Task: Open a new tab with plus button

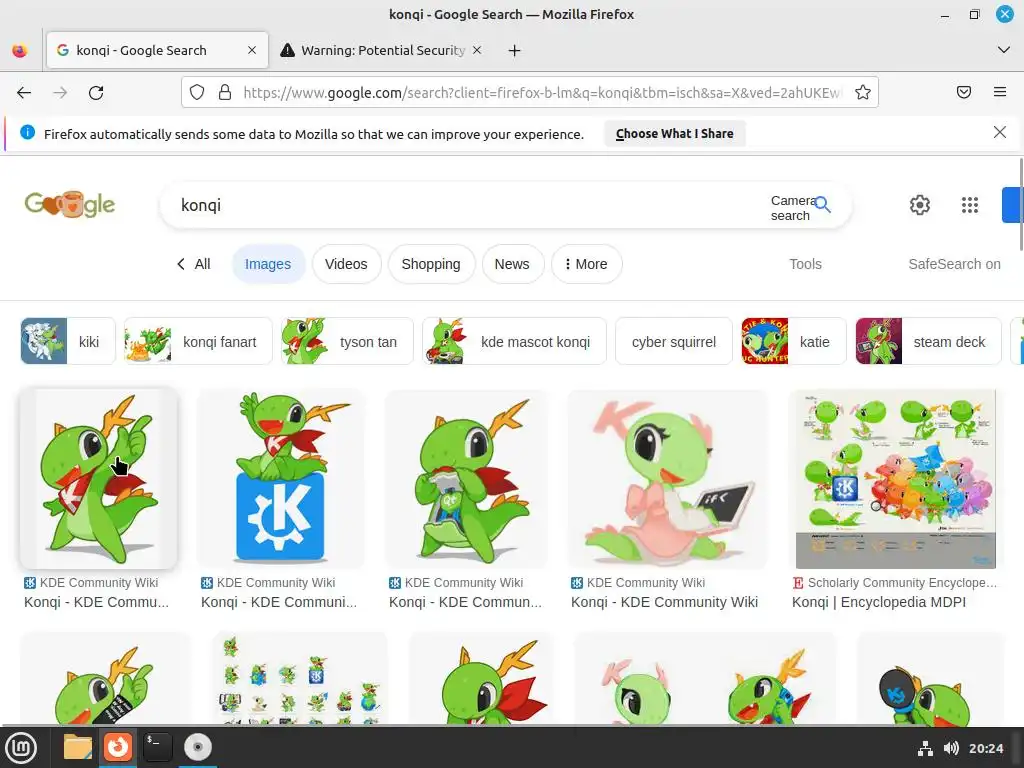Action: coord(515,50)
